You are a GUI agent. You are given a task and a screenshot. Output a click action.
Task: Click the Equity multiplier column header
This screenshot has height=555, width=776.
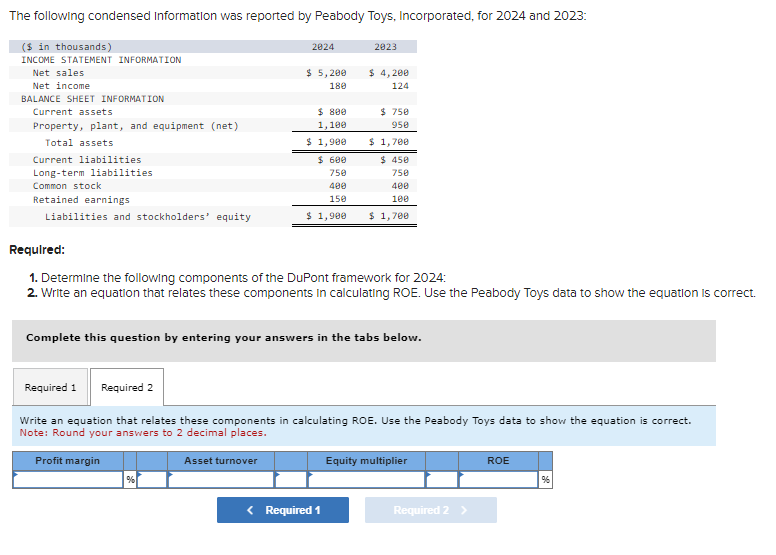[x=366, y=461]
